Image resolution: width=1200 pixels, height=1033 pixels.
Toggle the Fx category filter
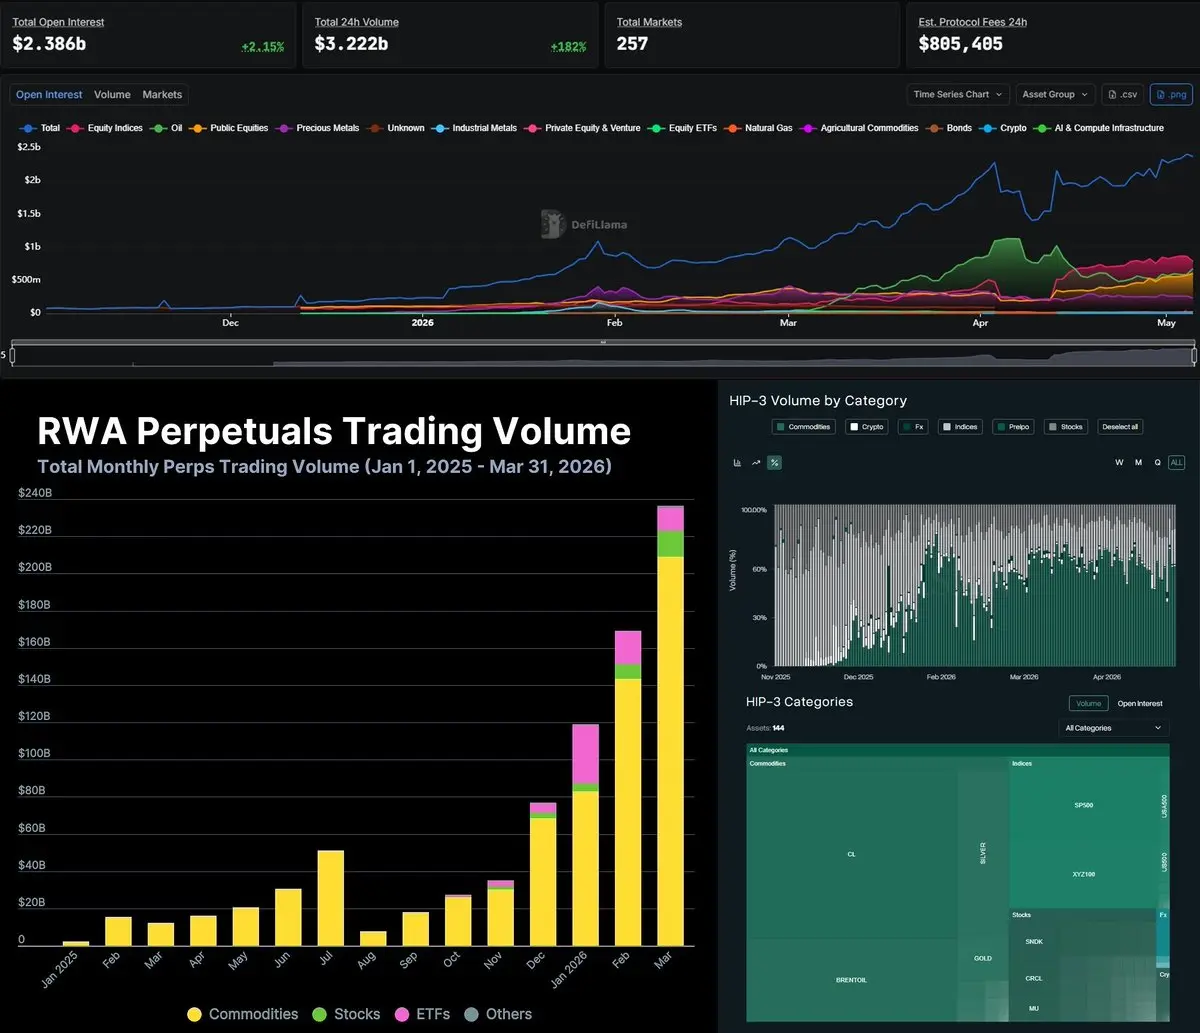(912, 427)
